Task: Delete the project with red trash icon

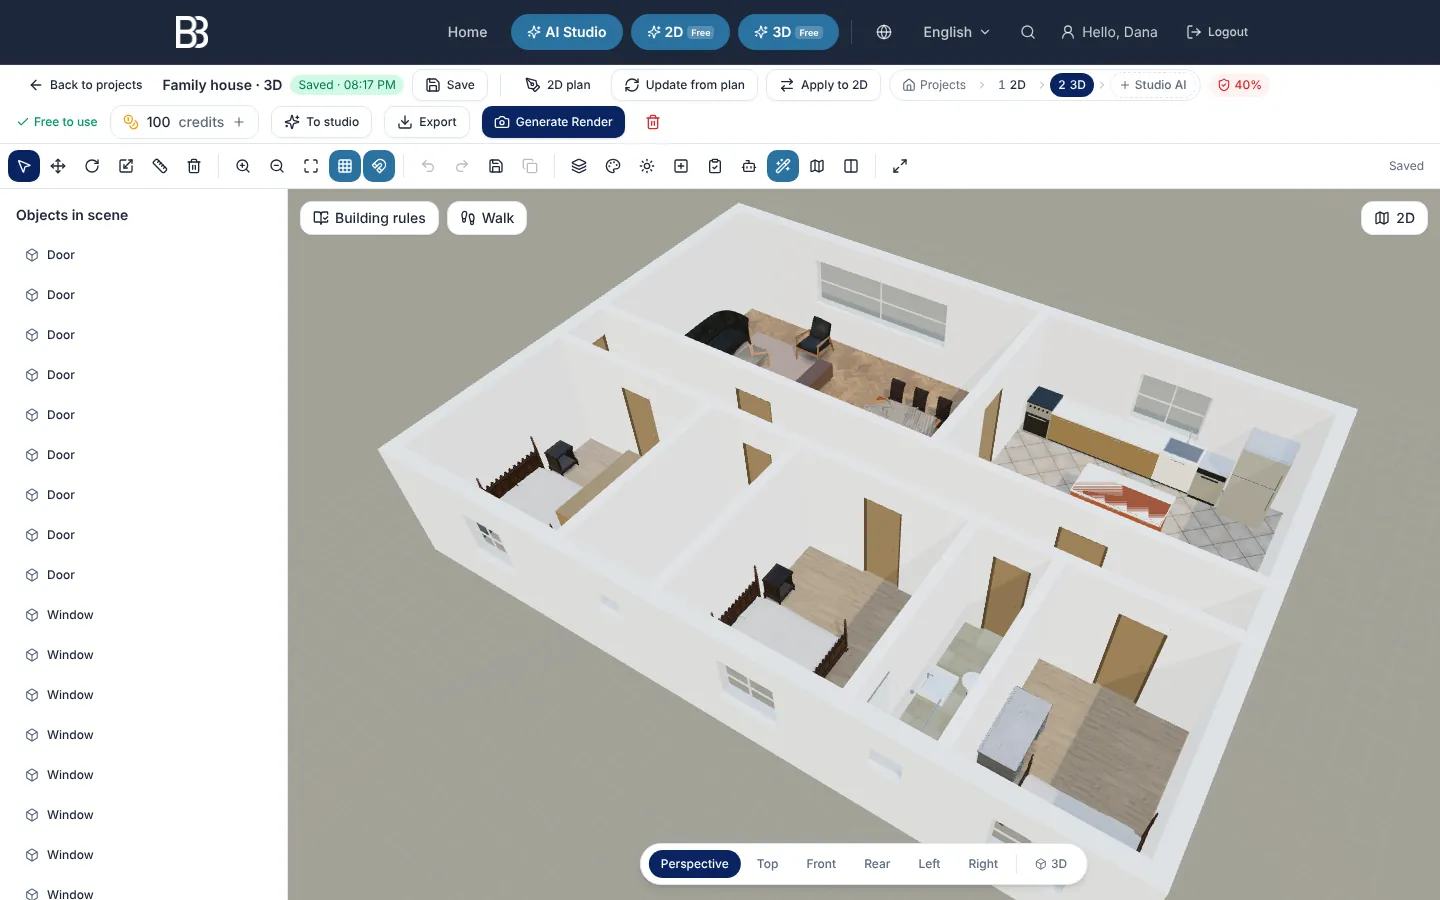Action: (653, 122)
